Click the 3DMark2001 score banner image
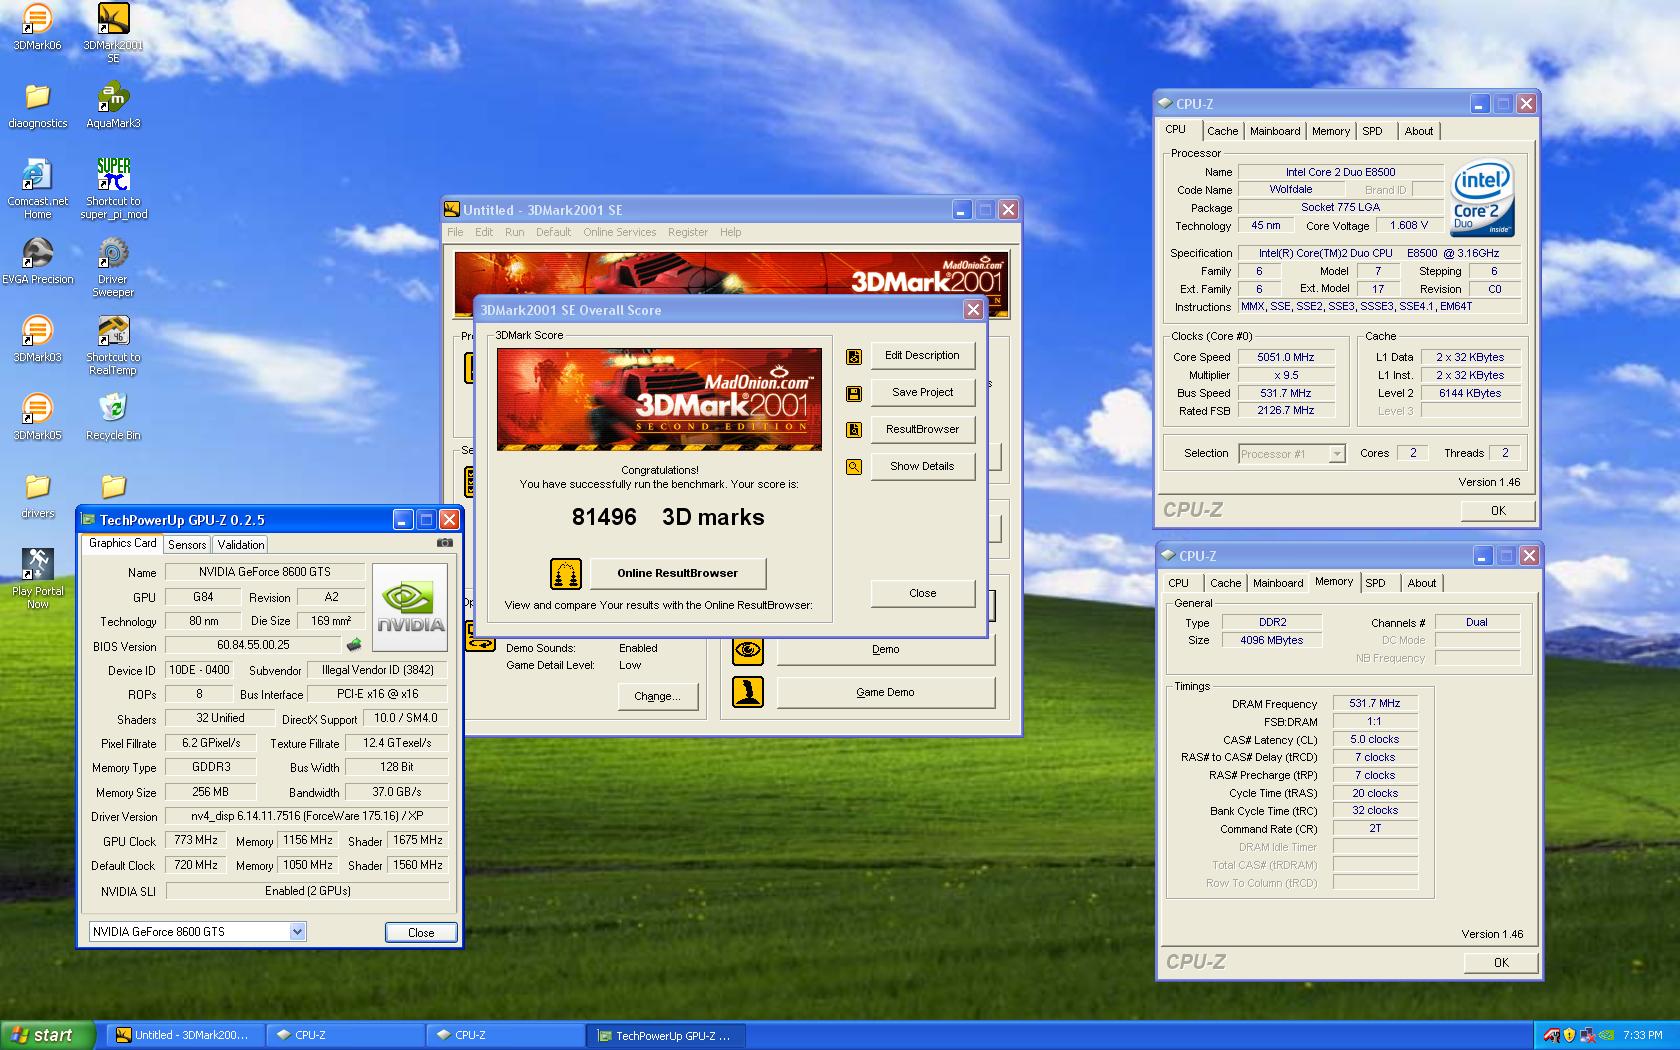Image resolution: width=1680 pixels, height=1050 pixels. (659, 399)
